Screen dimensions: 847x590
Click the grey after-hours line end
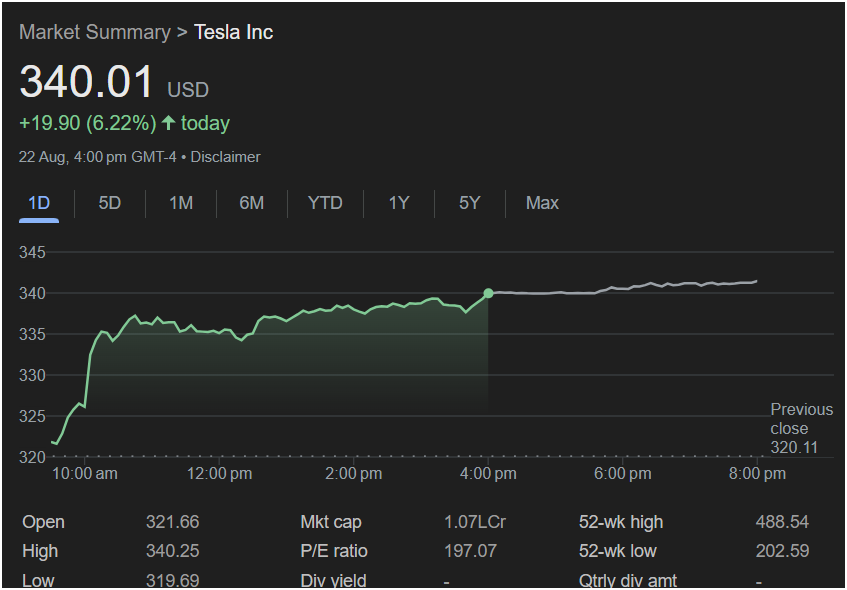(x=756, y=281)
